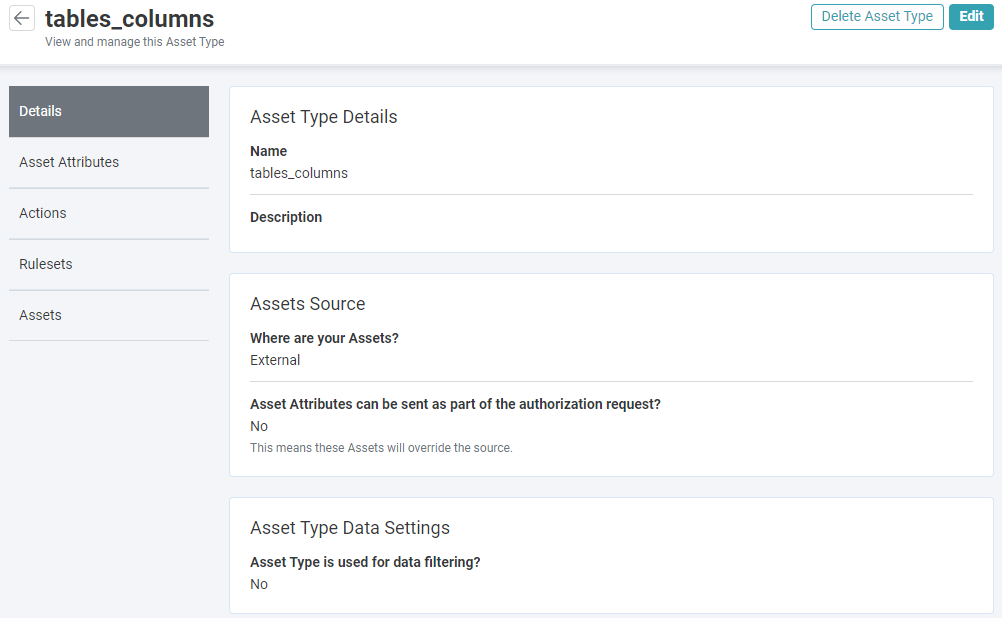Open the Rulesets section

46,263
